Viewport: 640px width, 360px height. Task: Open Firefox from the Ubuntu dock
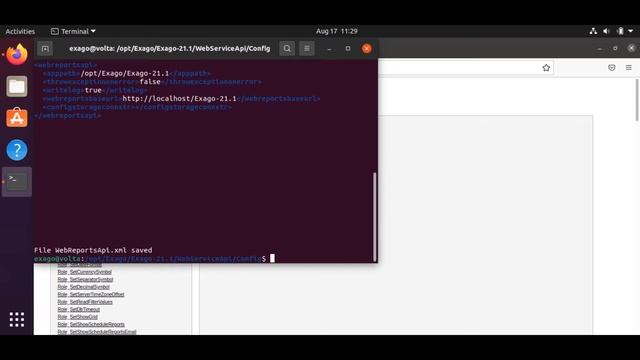point(17,55)
